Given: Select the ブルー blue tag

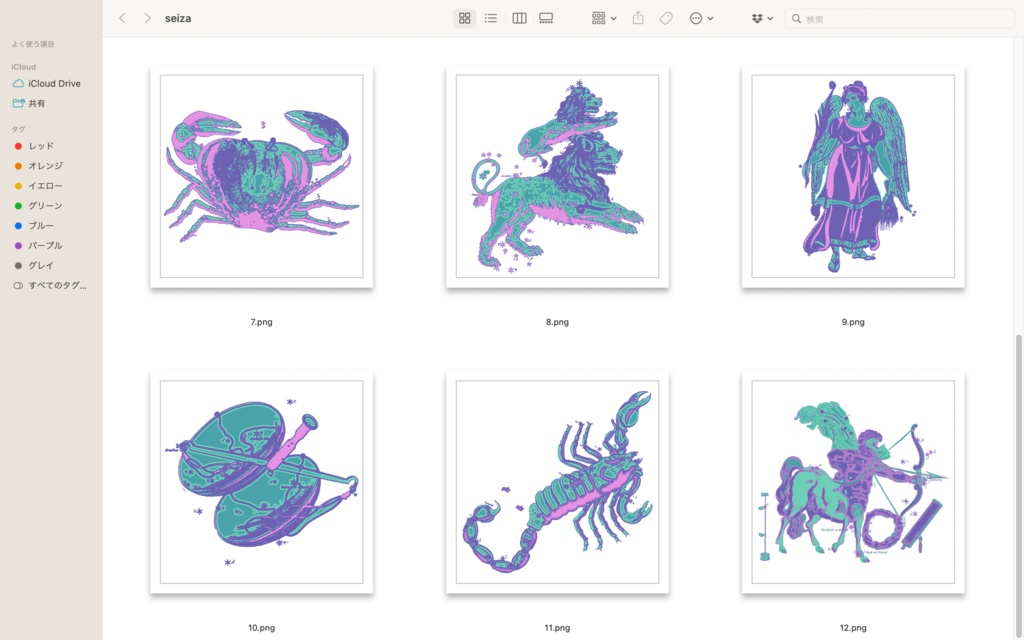Looking at the screenshot, I should coord(34,225).
